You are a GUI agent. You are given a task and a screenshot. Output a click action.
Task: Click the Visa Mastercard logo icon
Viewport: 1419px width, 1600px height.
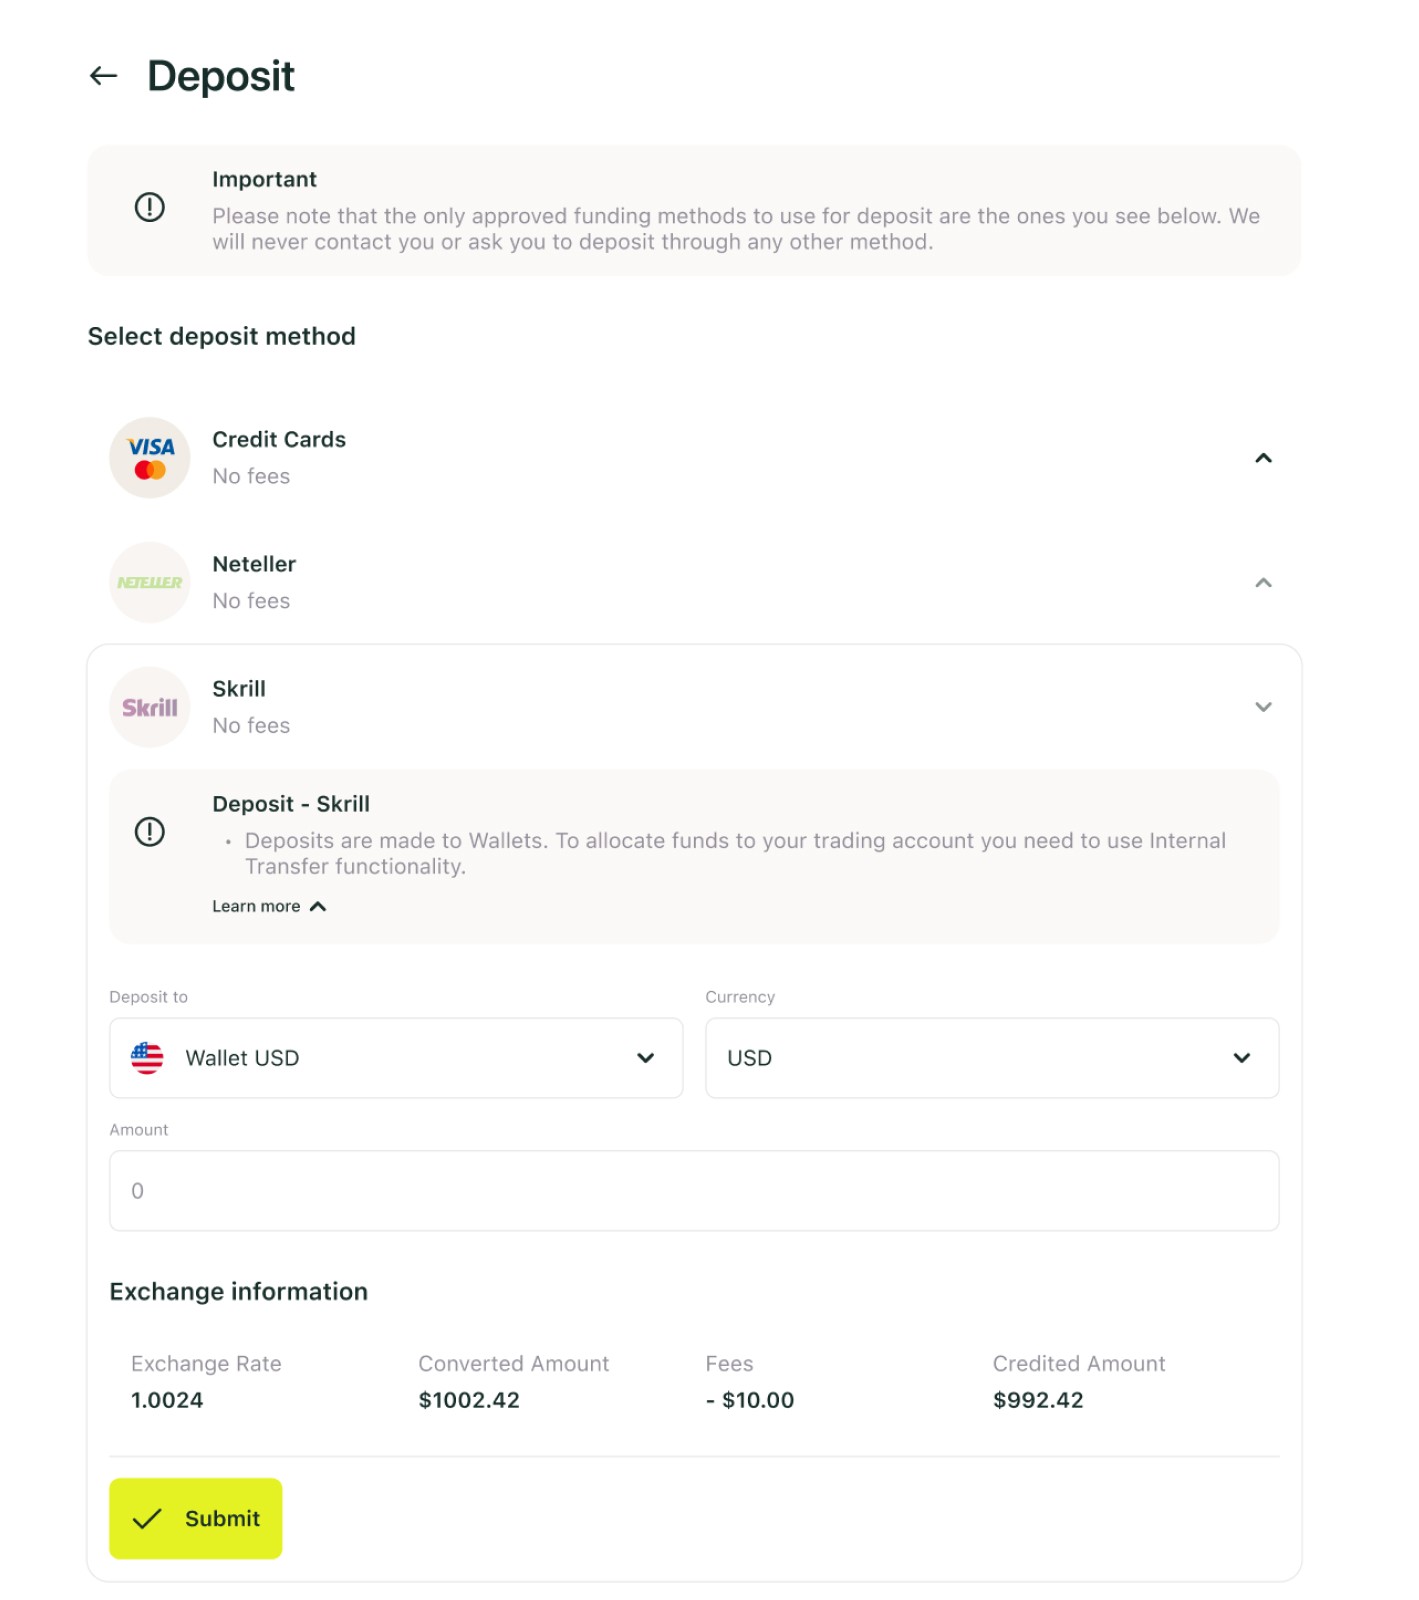(150, 458)
